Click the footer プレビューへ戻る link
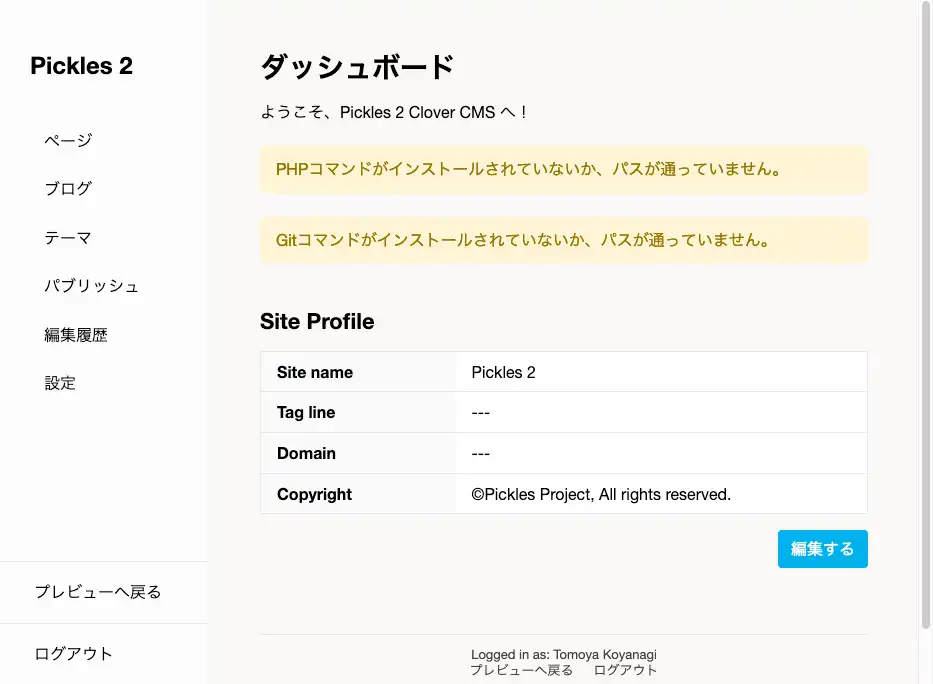 coord(521,670)
